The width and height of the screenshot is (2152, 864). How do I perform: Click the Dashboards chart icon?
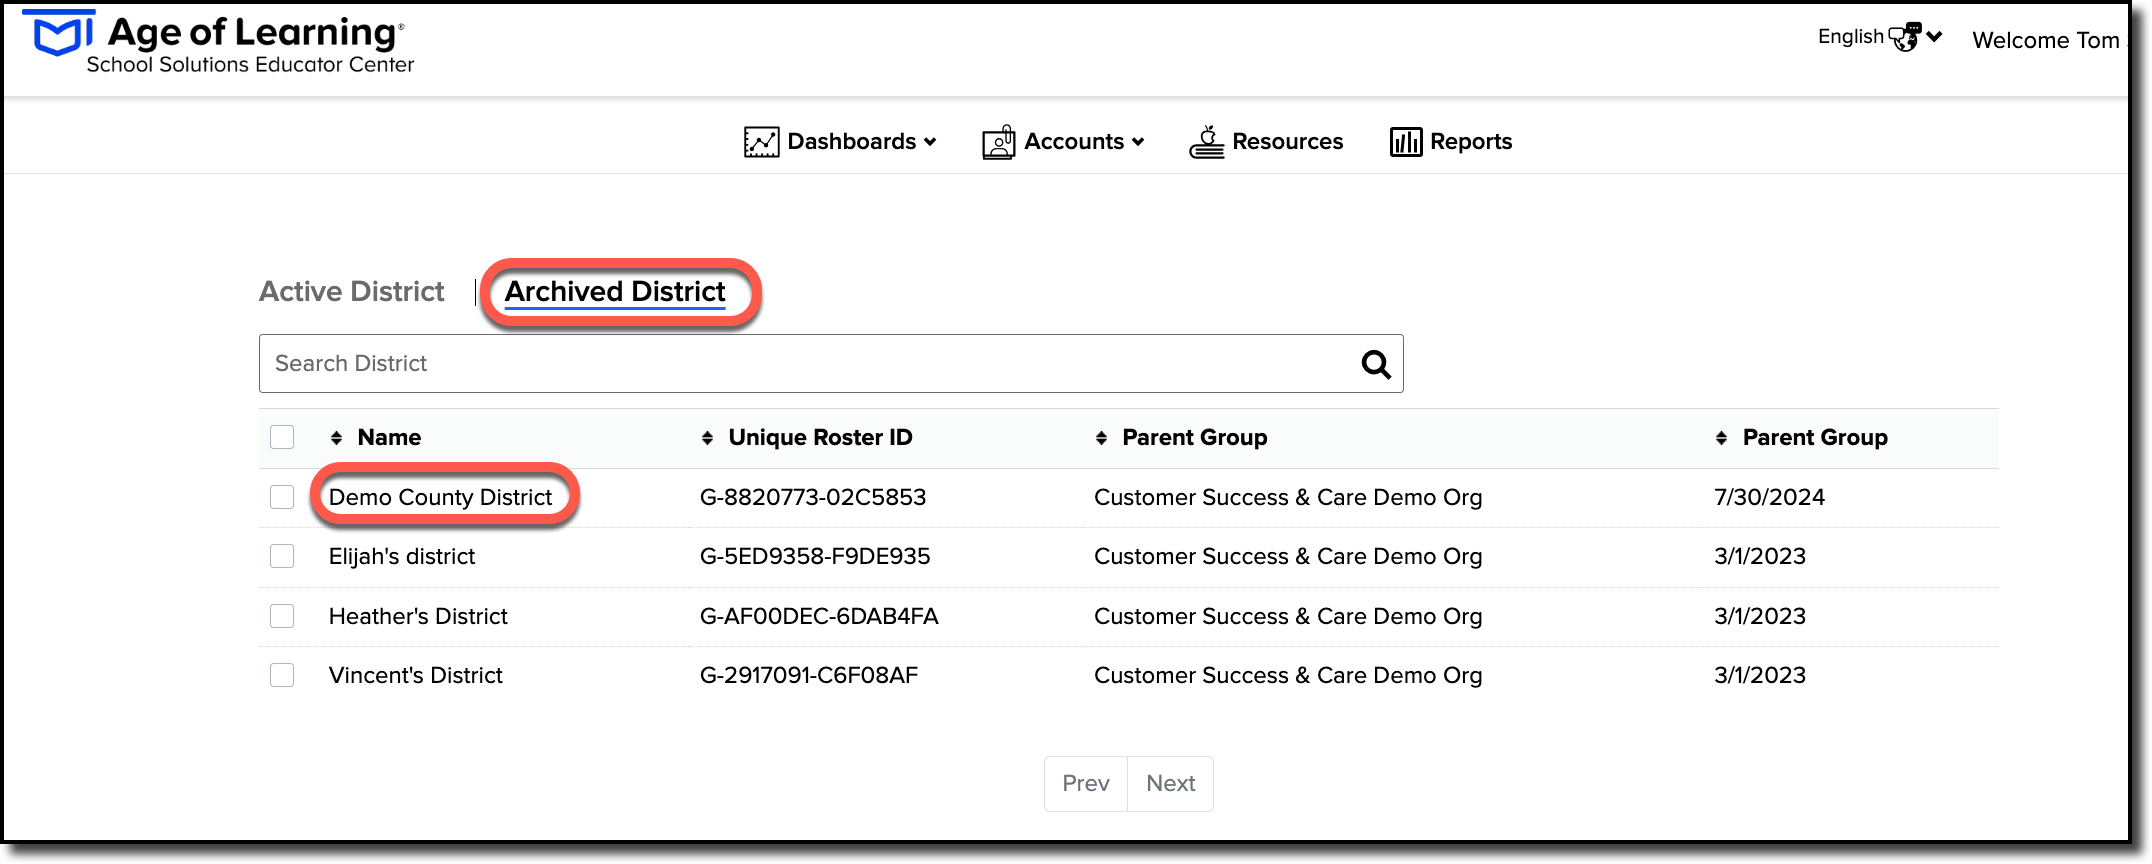click(x=761, y=142)
